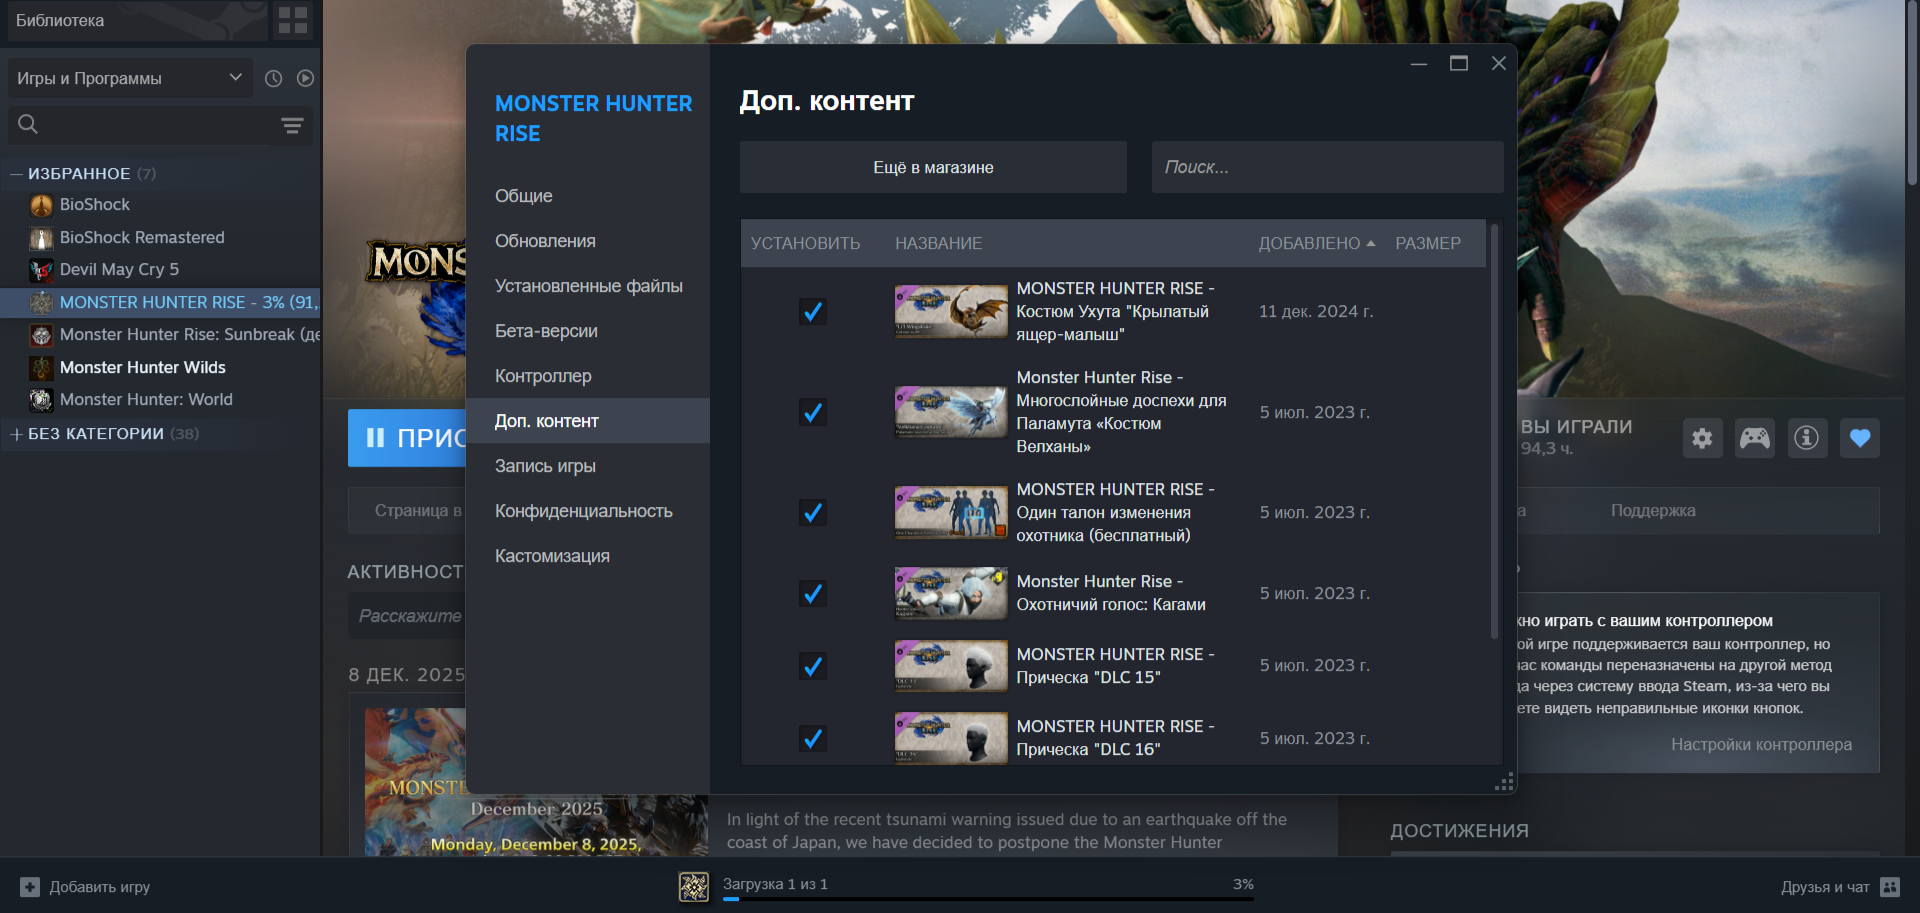Uncheck Охотничий голос: Карами DLC

coord(813,594)
